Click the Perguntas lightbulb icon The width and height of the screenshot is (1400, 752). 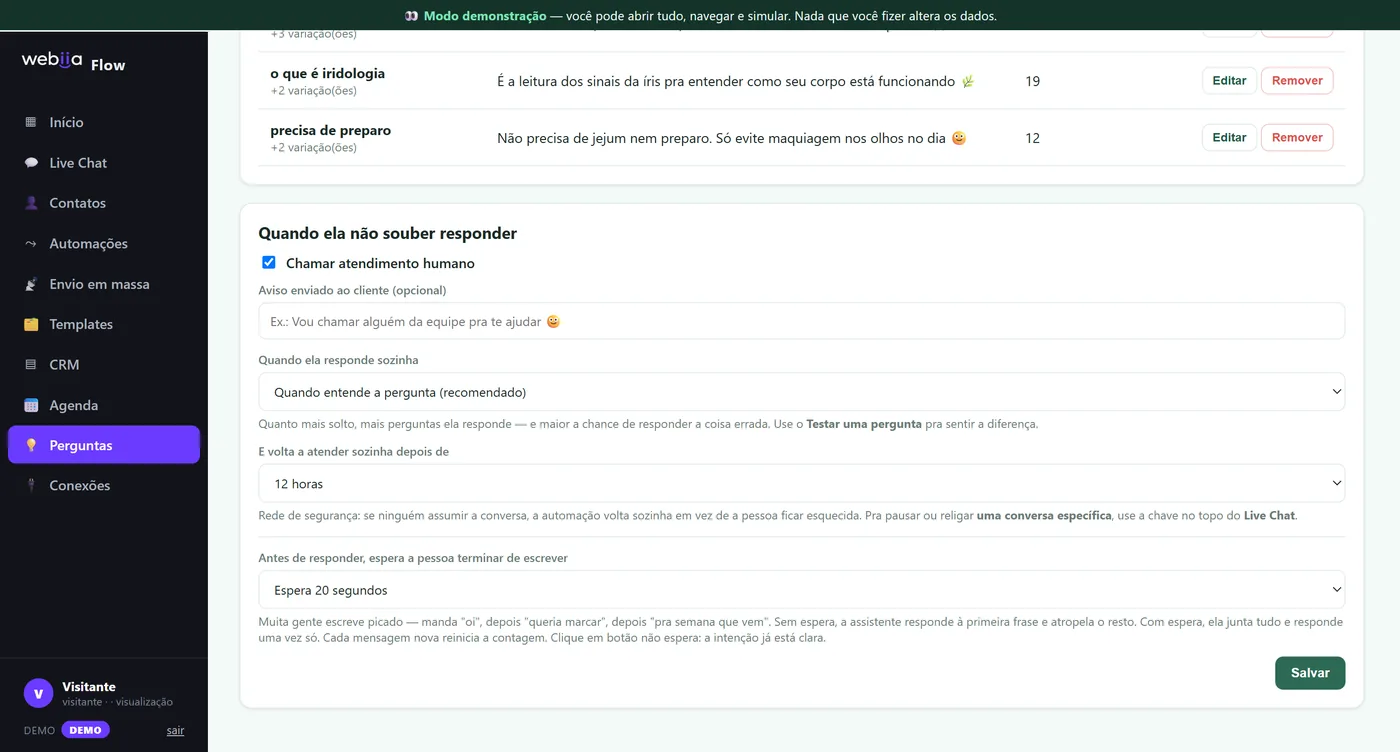click(31, 445)
